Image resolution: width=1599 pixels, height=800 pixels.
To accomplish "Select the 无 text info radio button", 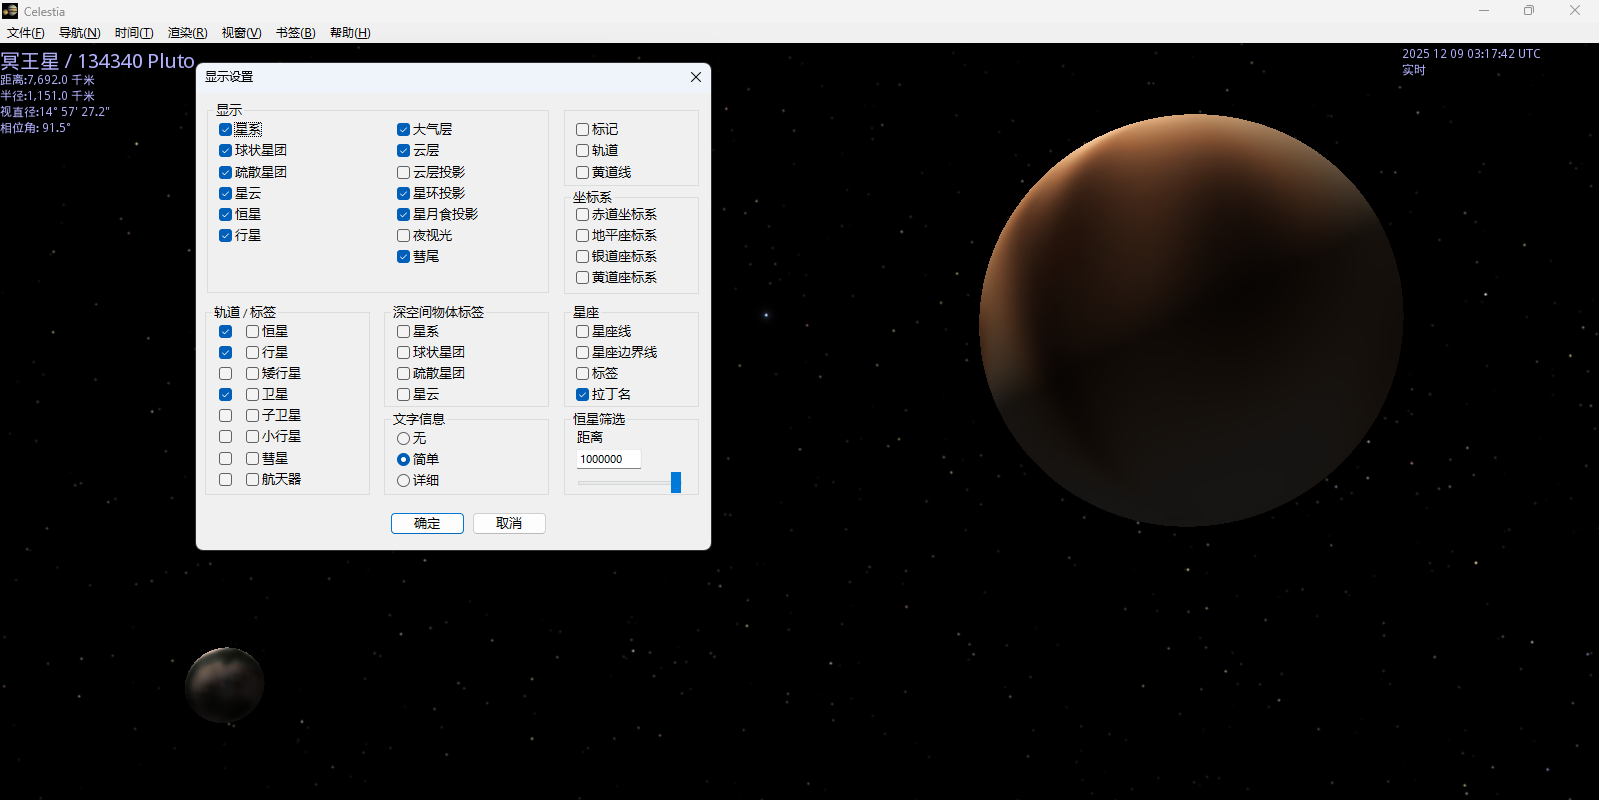I will [x=403, y=439].
